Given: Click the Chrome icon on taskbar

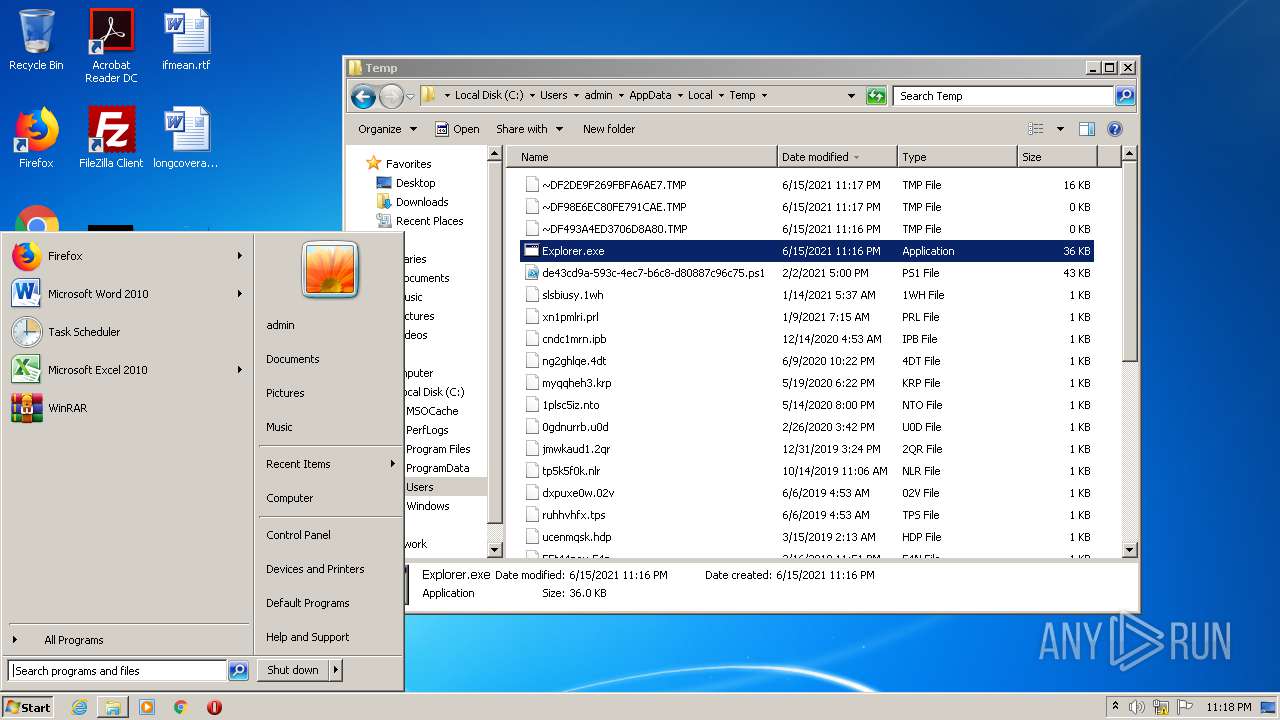Looking at the screenshot, I should click(x=181, y=707).
